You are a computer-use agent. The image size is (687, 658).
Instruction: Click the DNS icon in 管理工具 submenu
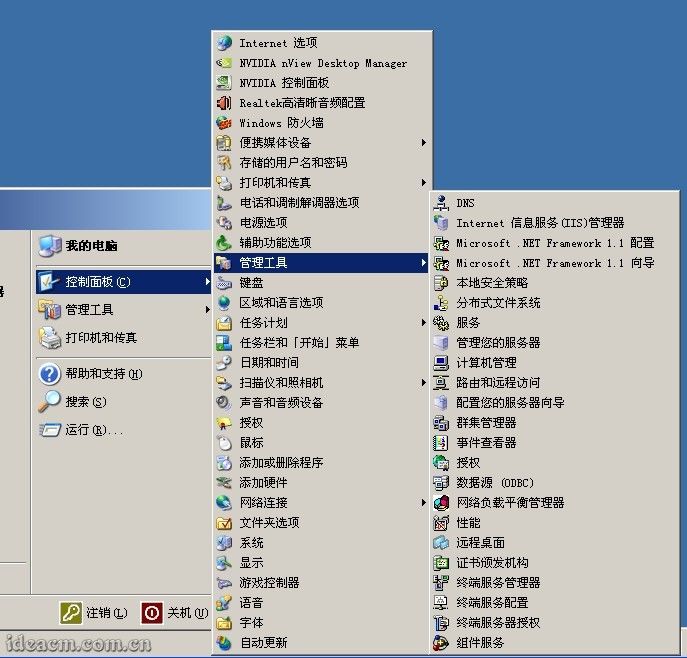click(x=441, y=203)
